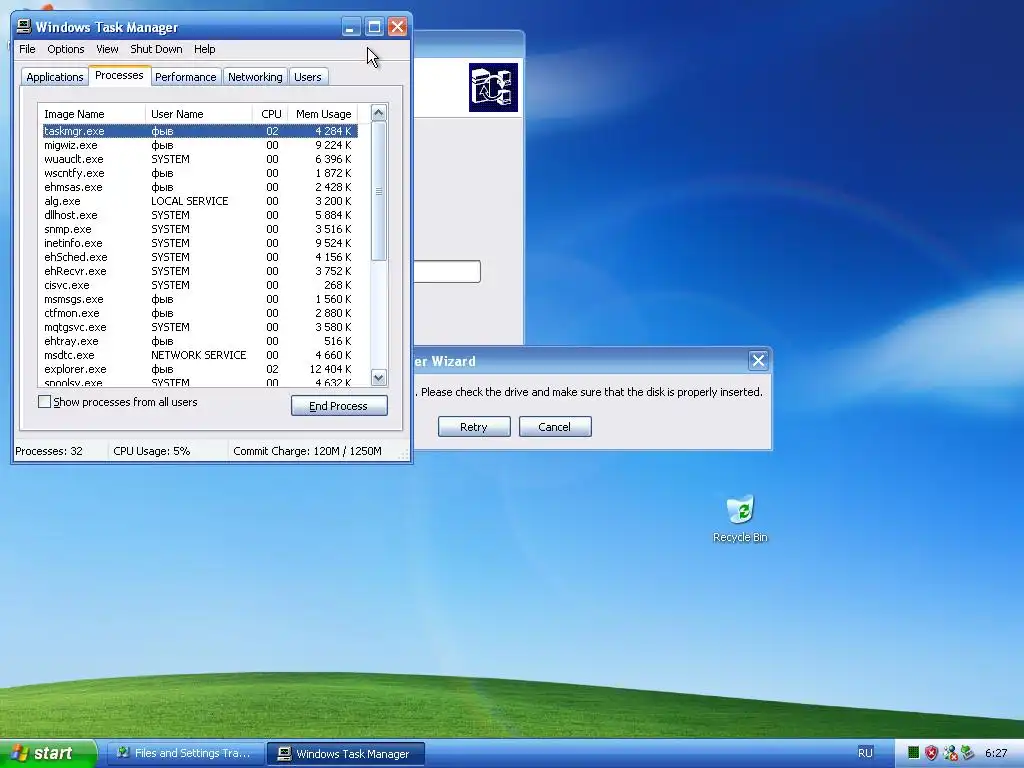Select the ehRecvr.exe process
The image size is (1024, 768).
coord(200,271)
